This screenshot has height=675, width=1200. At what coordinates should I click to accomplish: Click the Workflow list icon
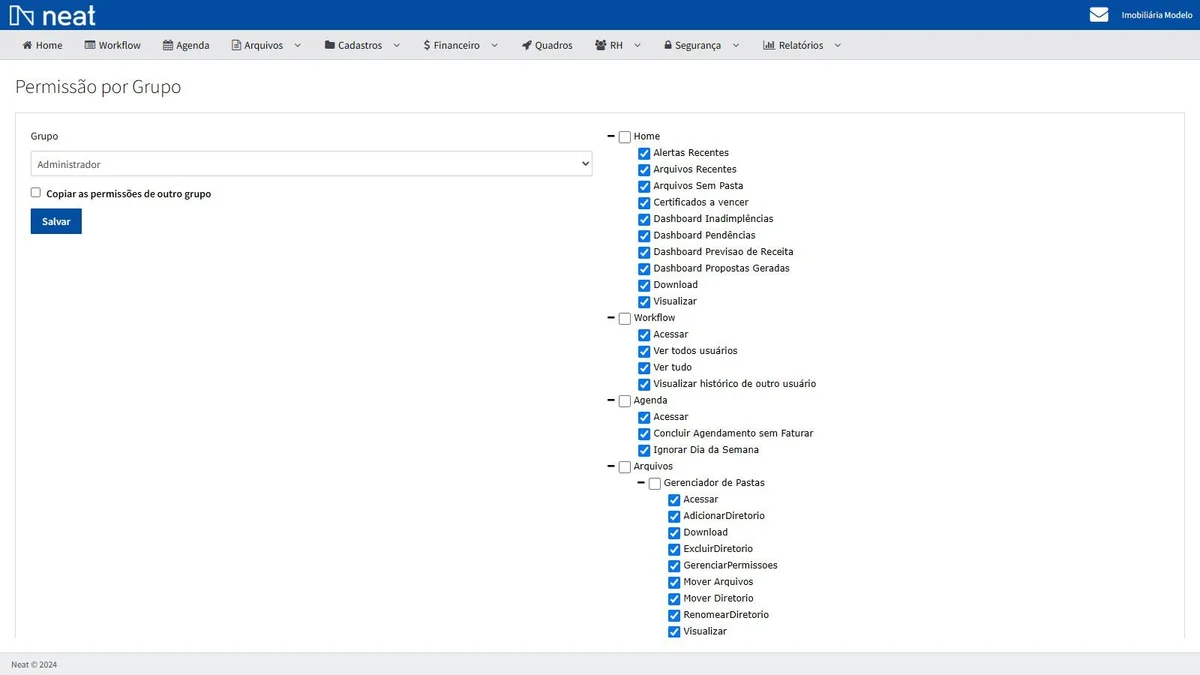pos(90,45)
